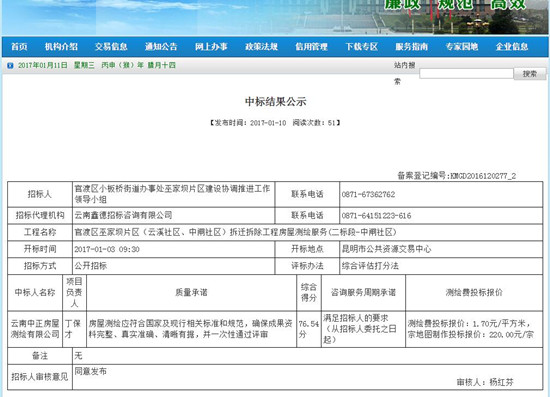Click 昆明市公共资源交易中心 cell
Viewport: 550px width, 397px height.
441,249
